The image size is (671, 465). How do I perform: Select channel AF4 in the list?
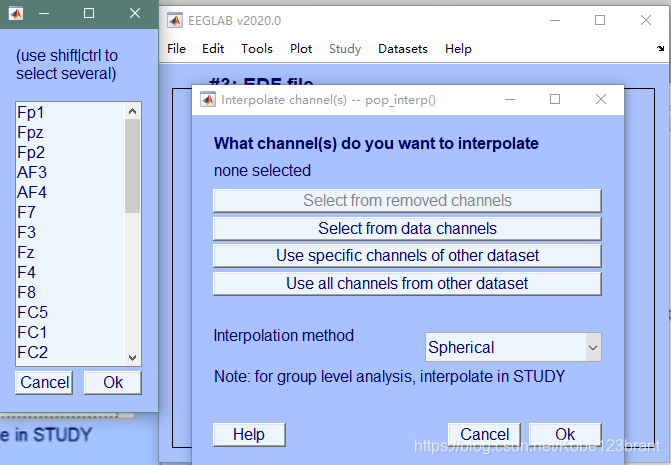click(x=70, y=193)
